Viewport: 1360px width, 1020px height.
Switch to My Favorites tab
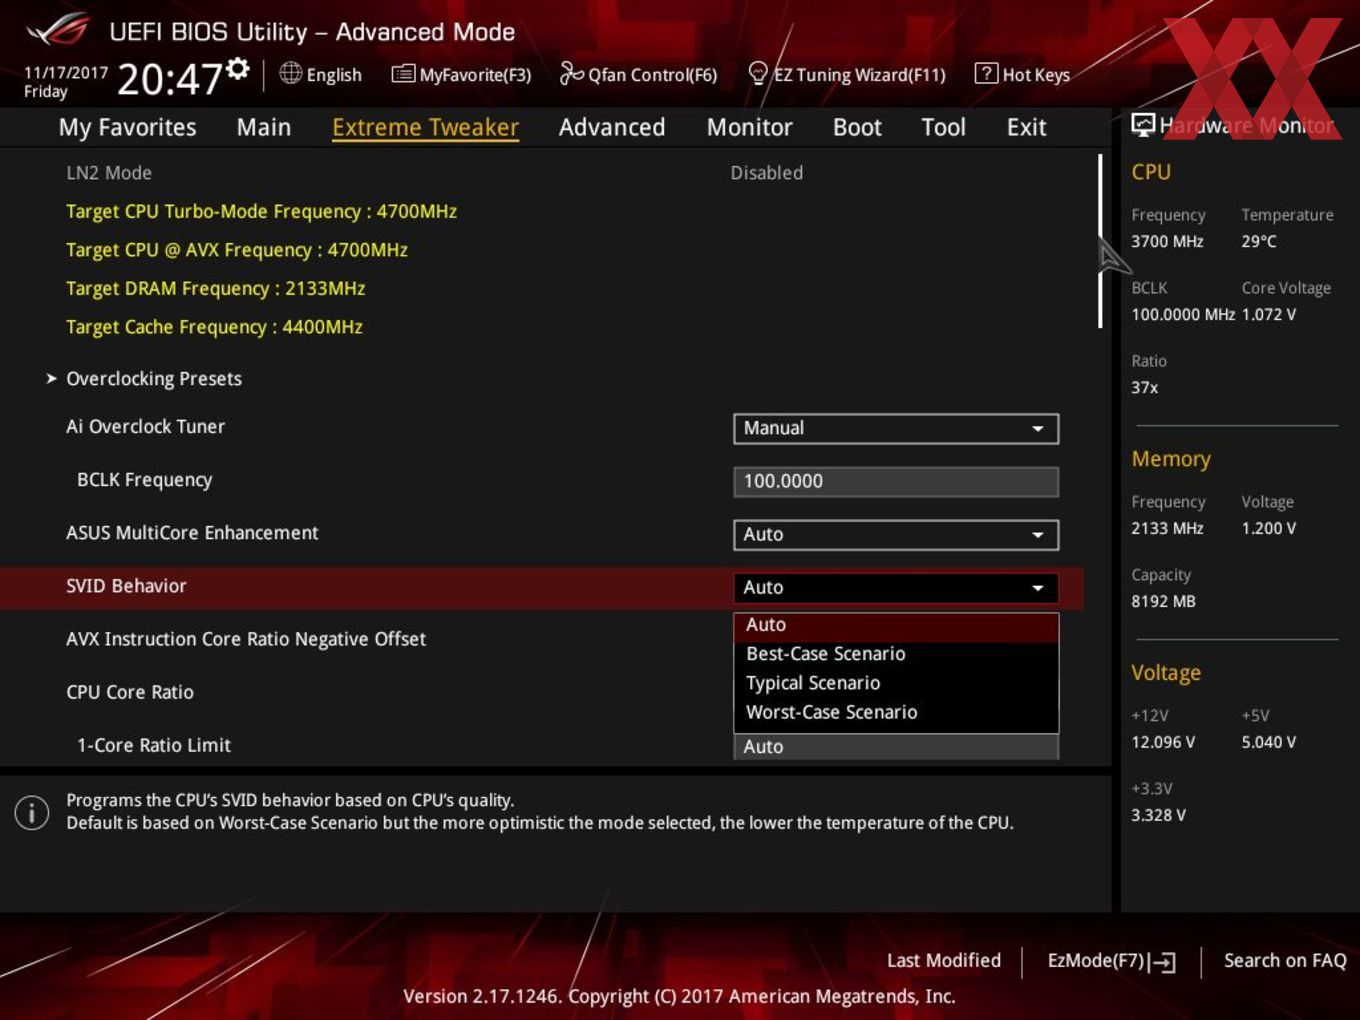127,127
